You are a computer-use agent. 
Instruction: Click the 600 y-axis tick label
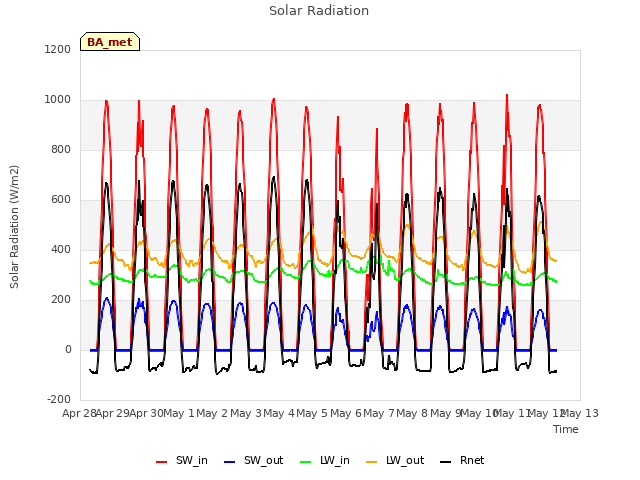pyautogui.click(x=61, y=200)
